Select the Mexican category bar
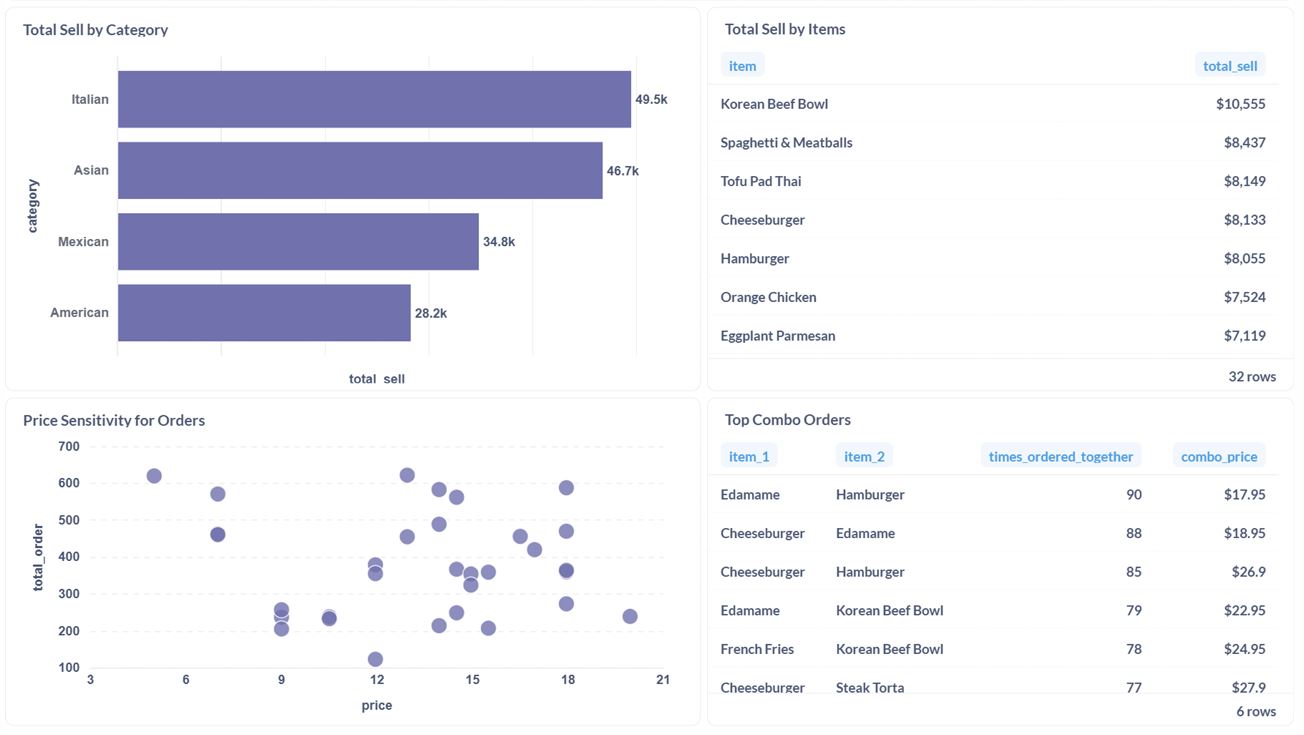 (300, 241)
